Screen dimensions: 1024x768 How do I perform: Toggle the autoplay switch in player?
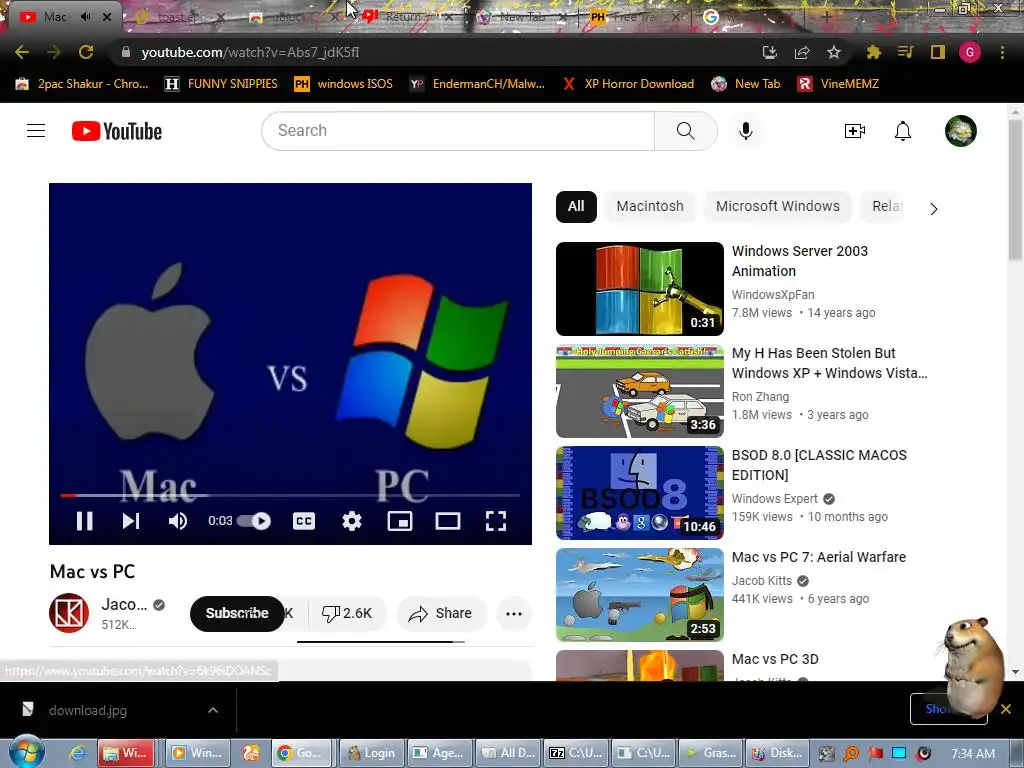pyautogui.click(x=254, y=520)
